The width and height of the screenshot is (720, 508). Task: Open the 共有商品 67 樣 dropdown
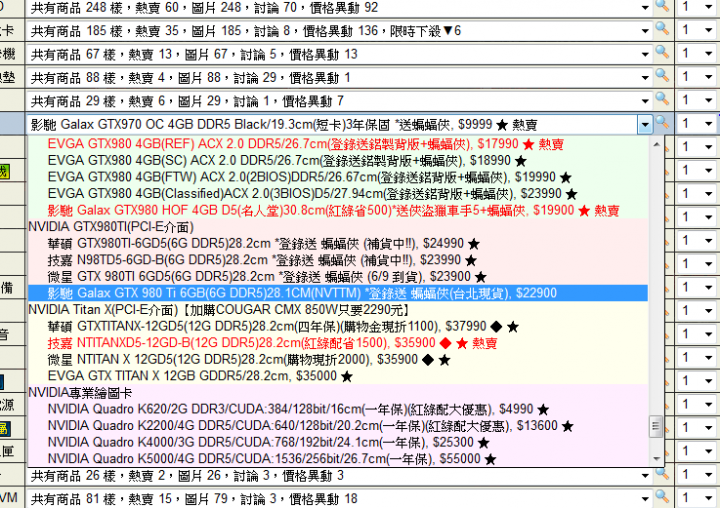[x=645, y=54]
